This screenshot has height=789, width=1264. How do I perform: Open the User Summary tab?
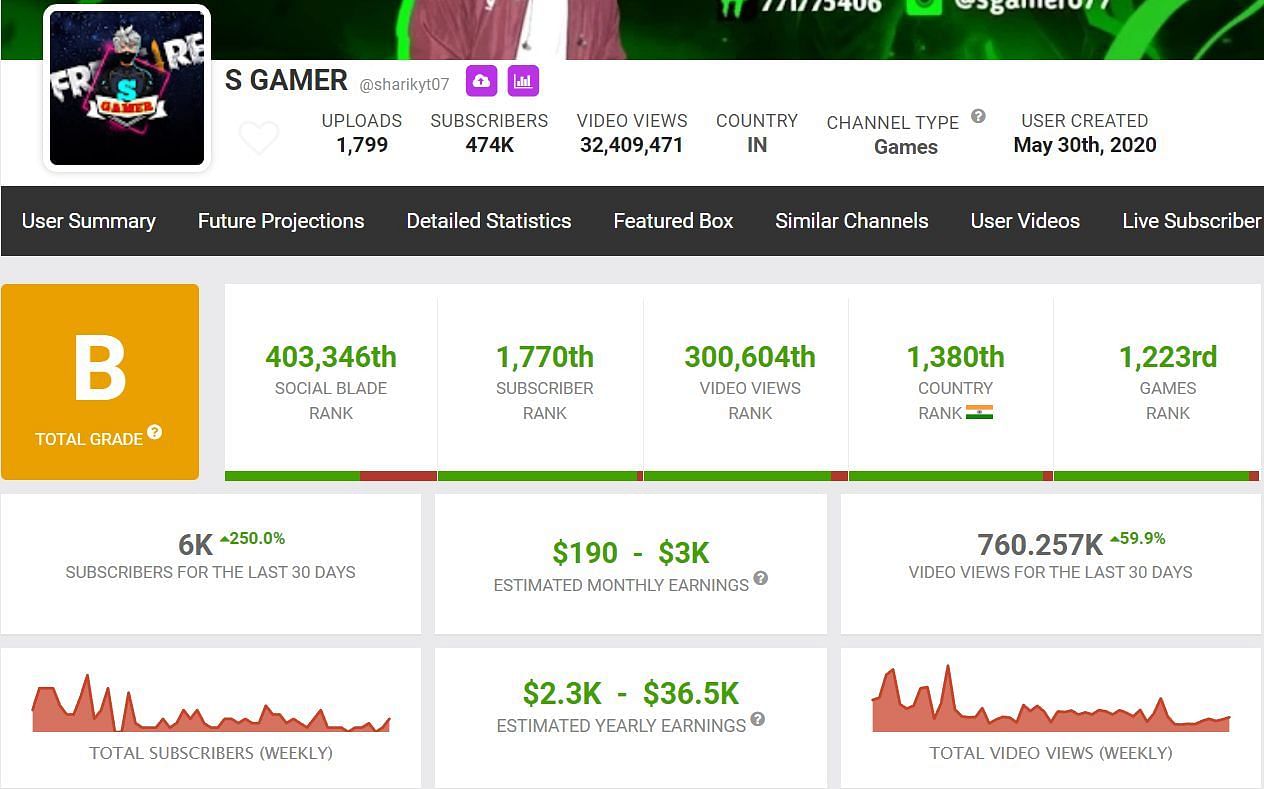pos(89,221)
